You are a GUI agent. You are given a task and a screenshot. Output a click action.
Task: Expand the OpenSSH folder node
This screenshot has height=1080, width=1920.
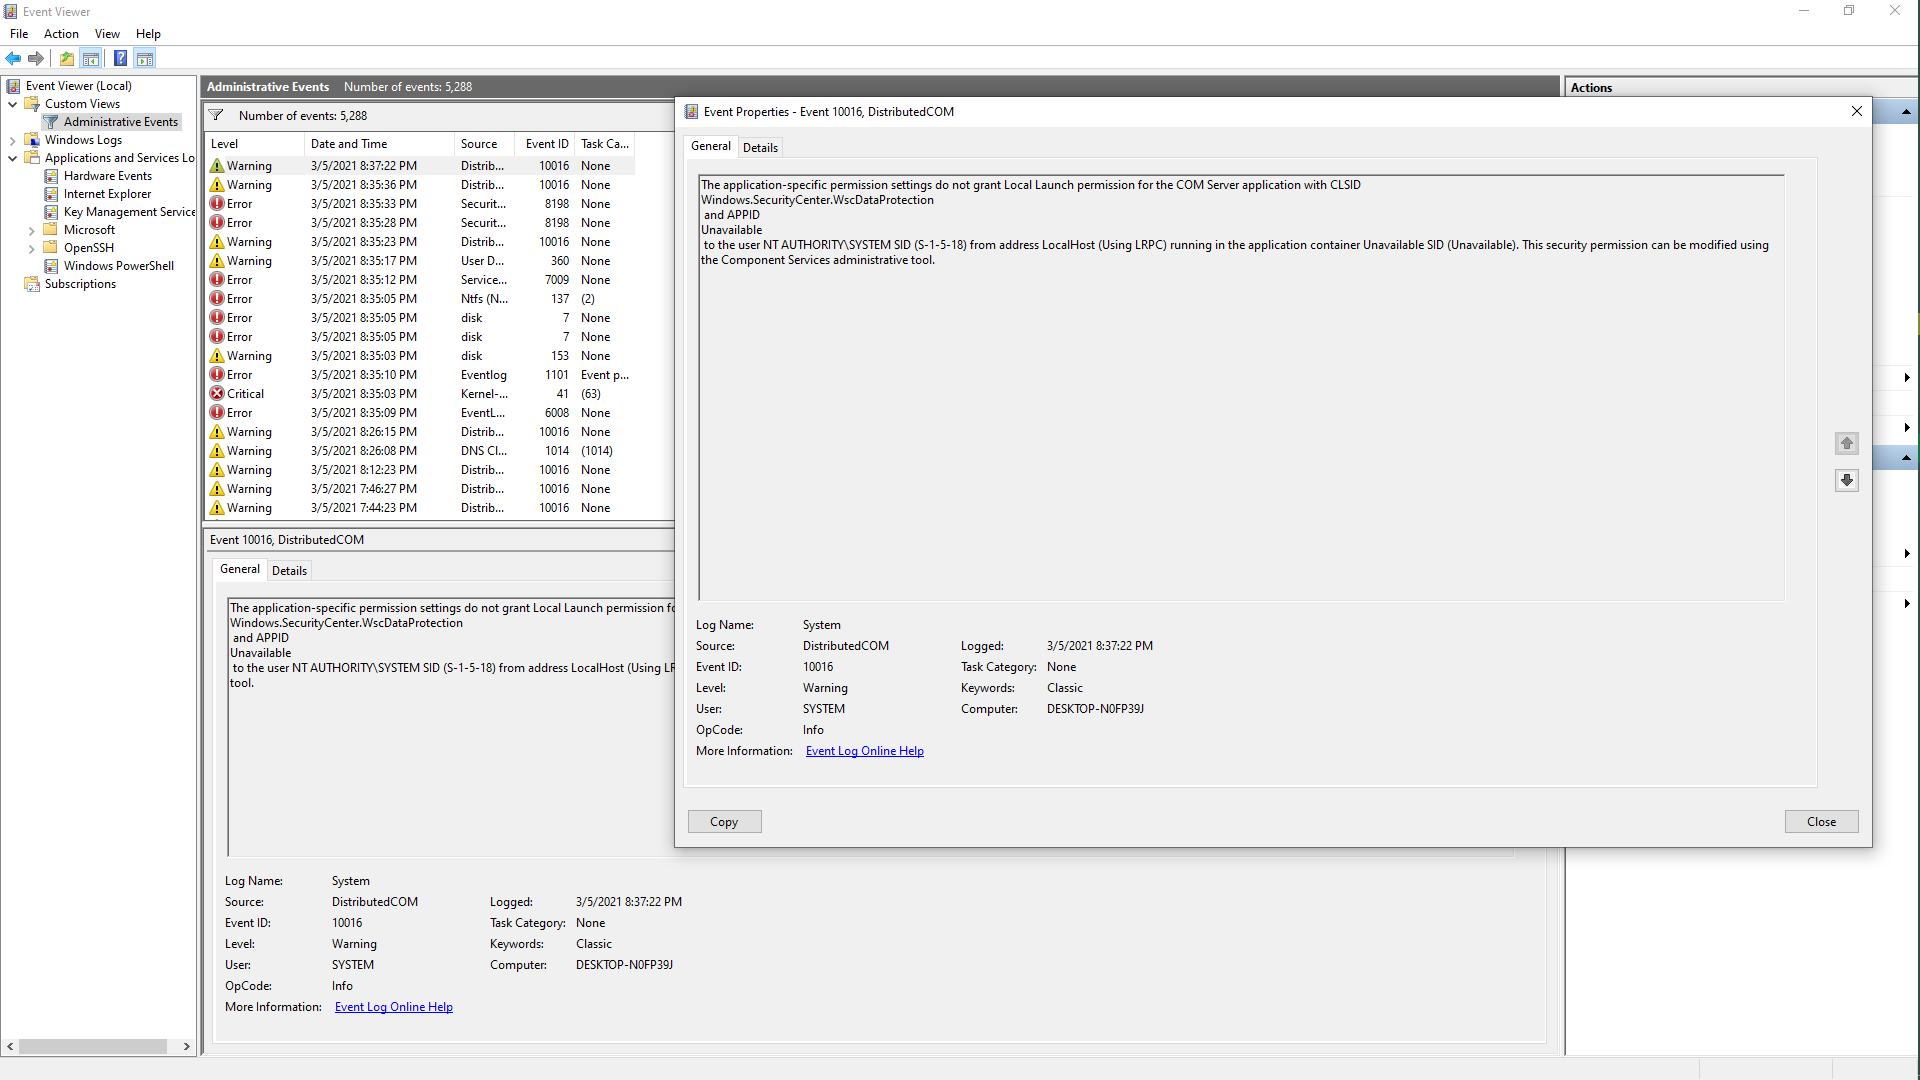tap(31, 248)
